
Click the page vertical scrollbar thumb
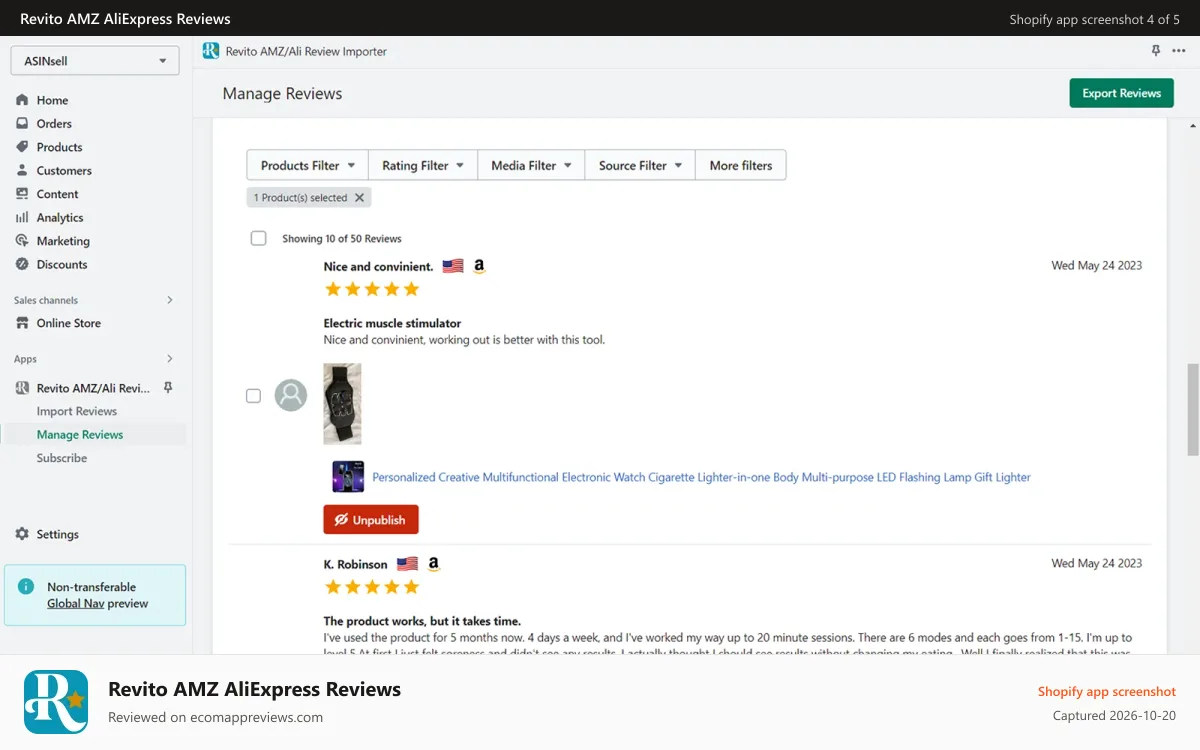1192,410
